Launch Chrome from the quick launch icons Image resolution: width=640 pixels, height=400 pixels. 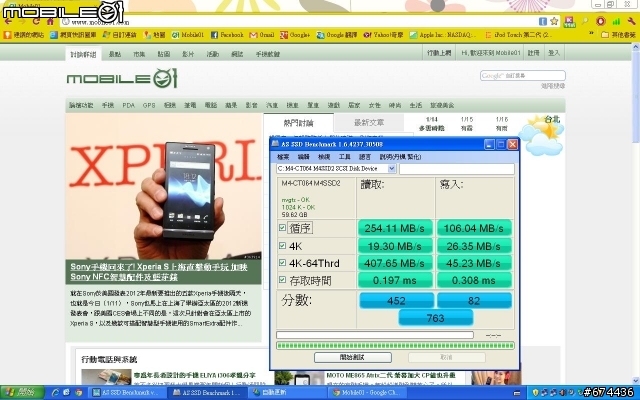click(x=79, y=393)
